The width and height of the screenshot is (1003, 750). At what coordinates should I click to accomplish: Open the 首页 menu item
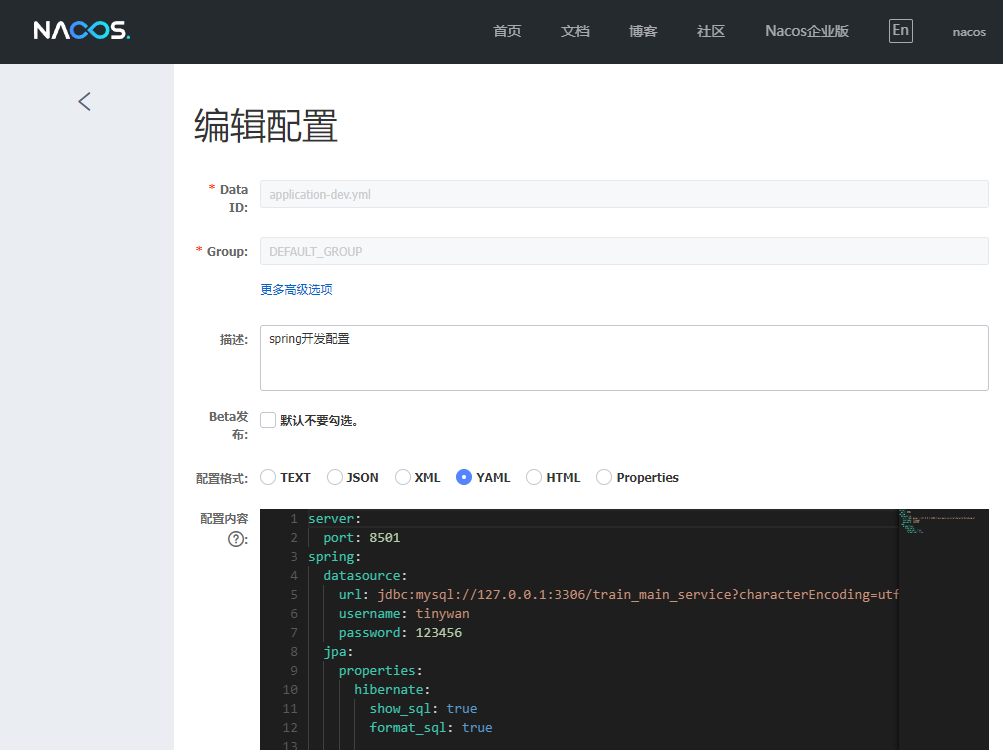[507, 31]
